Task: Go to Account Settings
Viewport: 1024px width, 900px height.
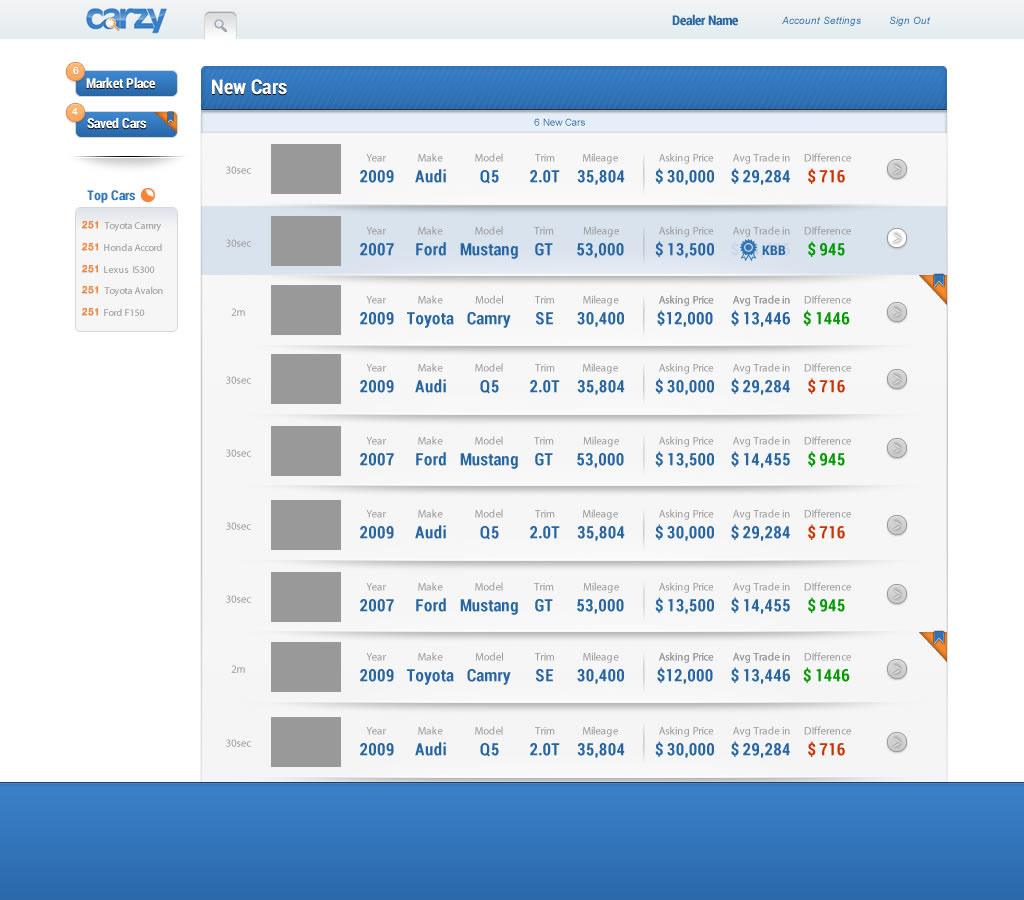Action: click(822, 21)
